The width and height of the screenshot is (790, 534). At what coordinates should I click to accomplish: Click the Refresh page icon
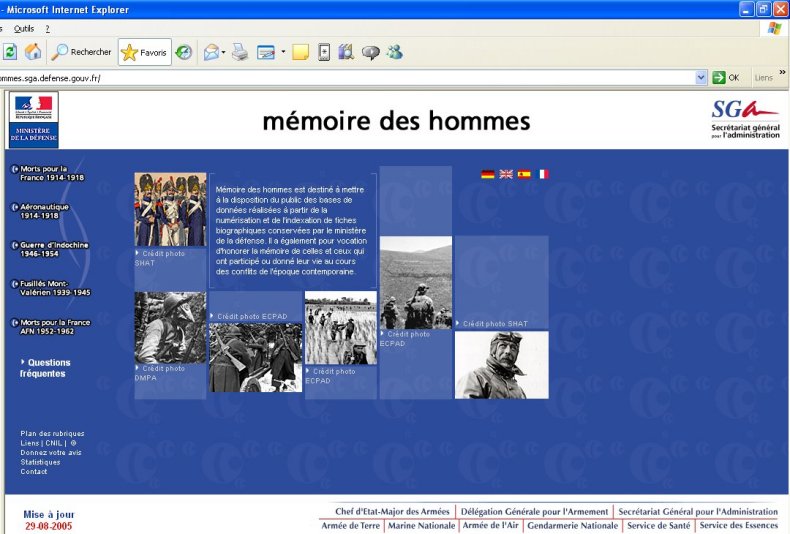(10, 52)
